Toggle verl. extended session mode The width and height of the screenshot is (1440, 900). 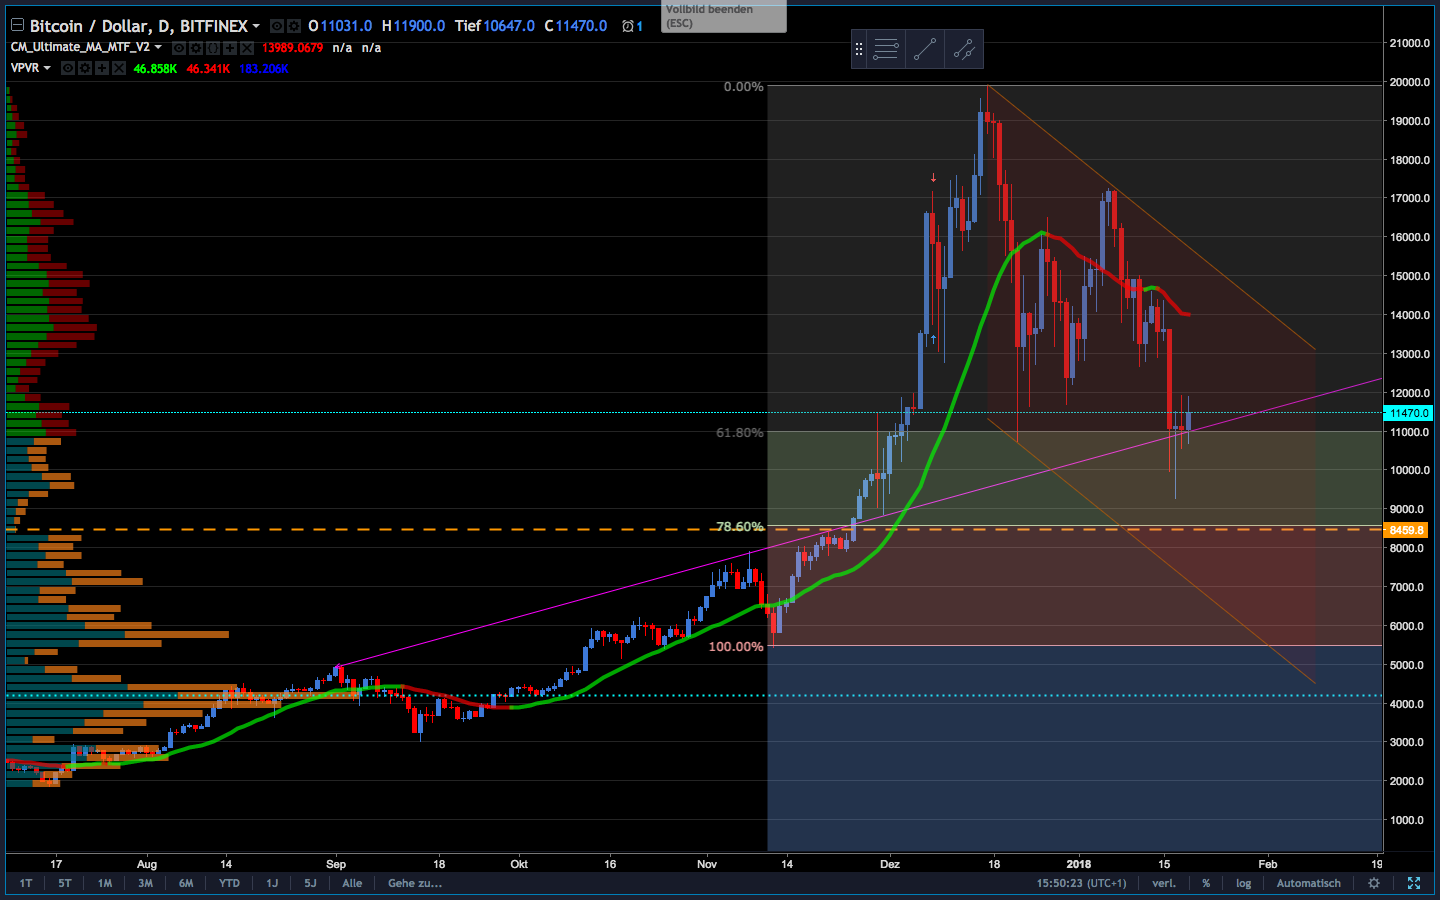click(1164, 883)
